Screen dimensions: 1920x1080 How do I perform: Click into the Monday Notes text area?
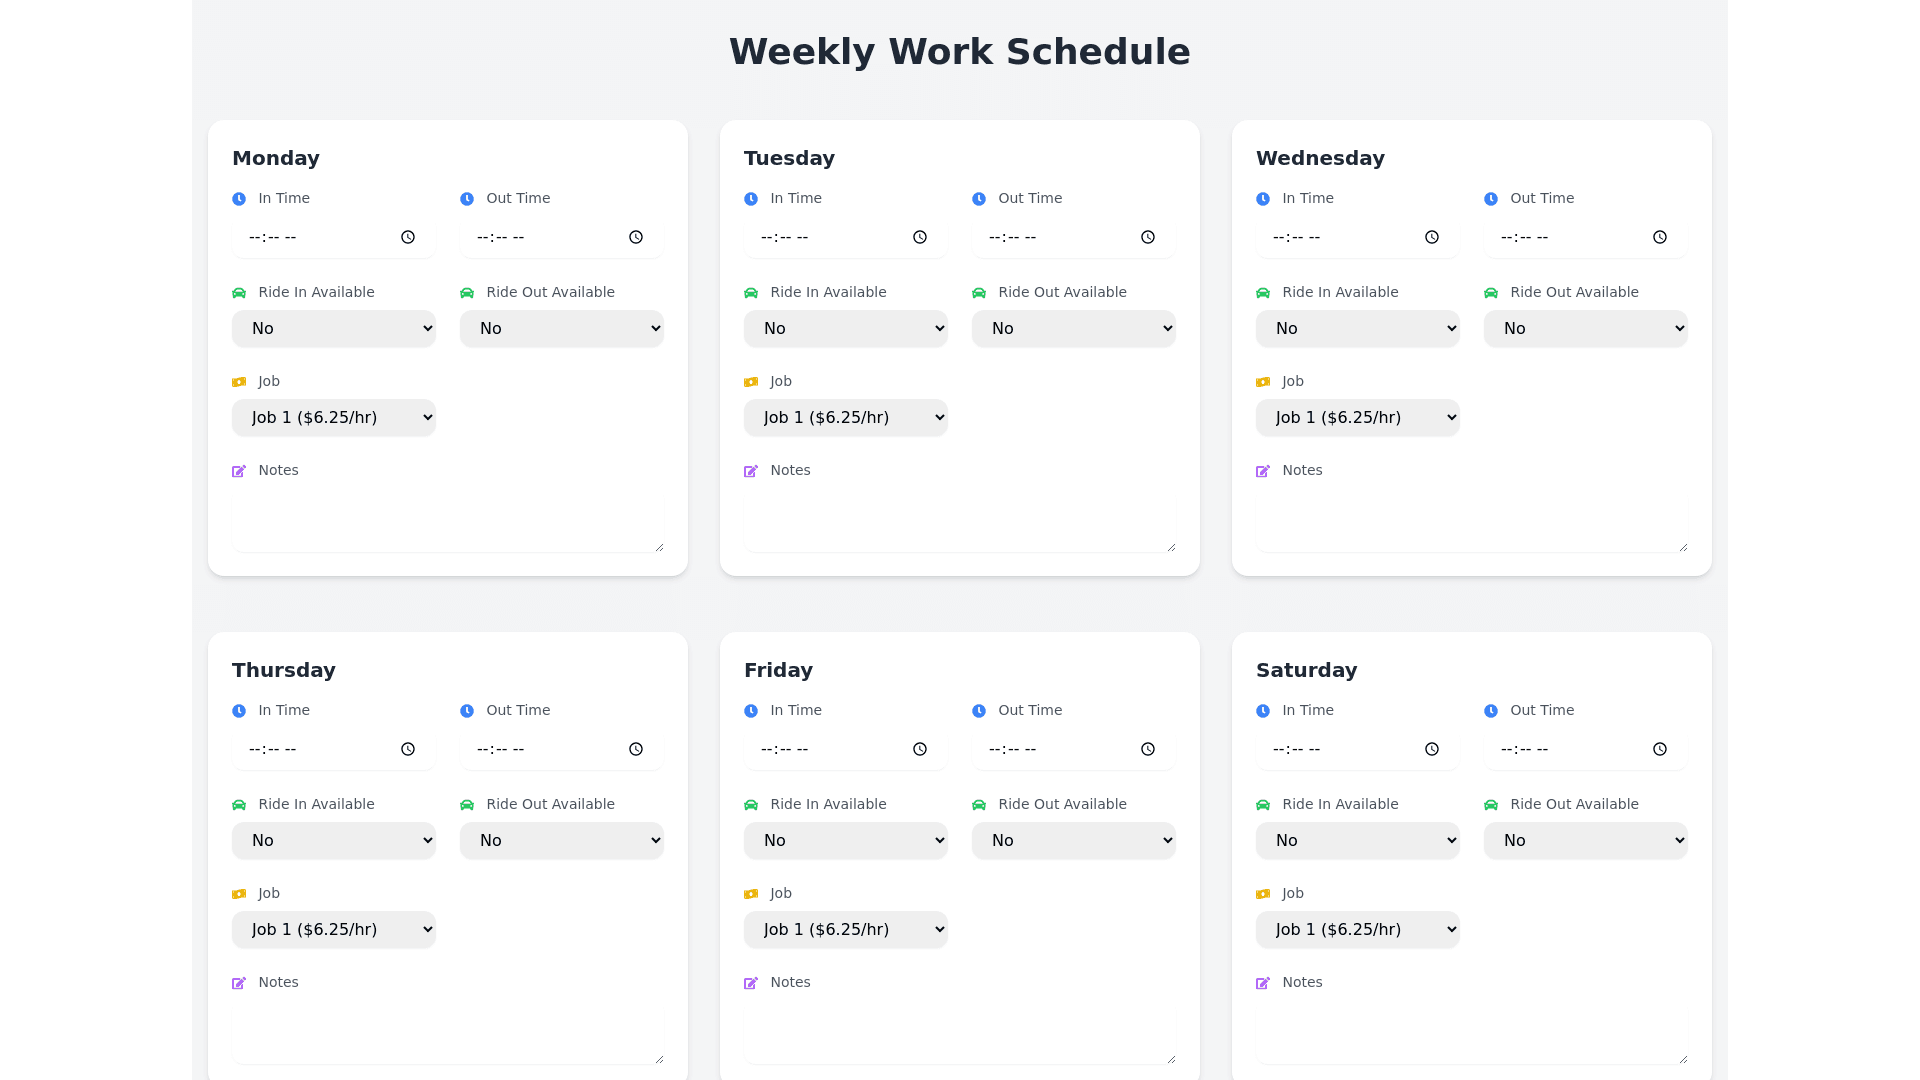point(448,521)
